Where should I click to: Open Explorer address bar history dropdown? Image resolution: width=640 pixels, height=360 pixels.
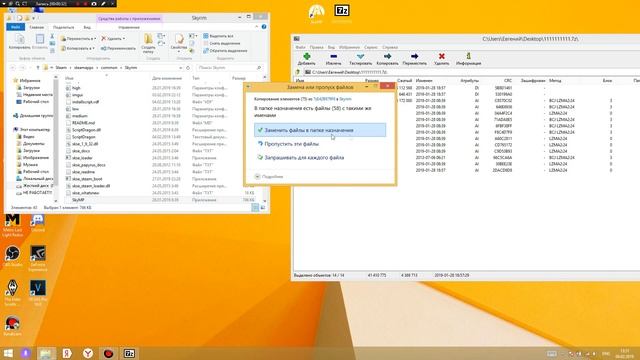click(x=180, y=68)
